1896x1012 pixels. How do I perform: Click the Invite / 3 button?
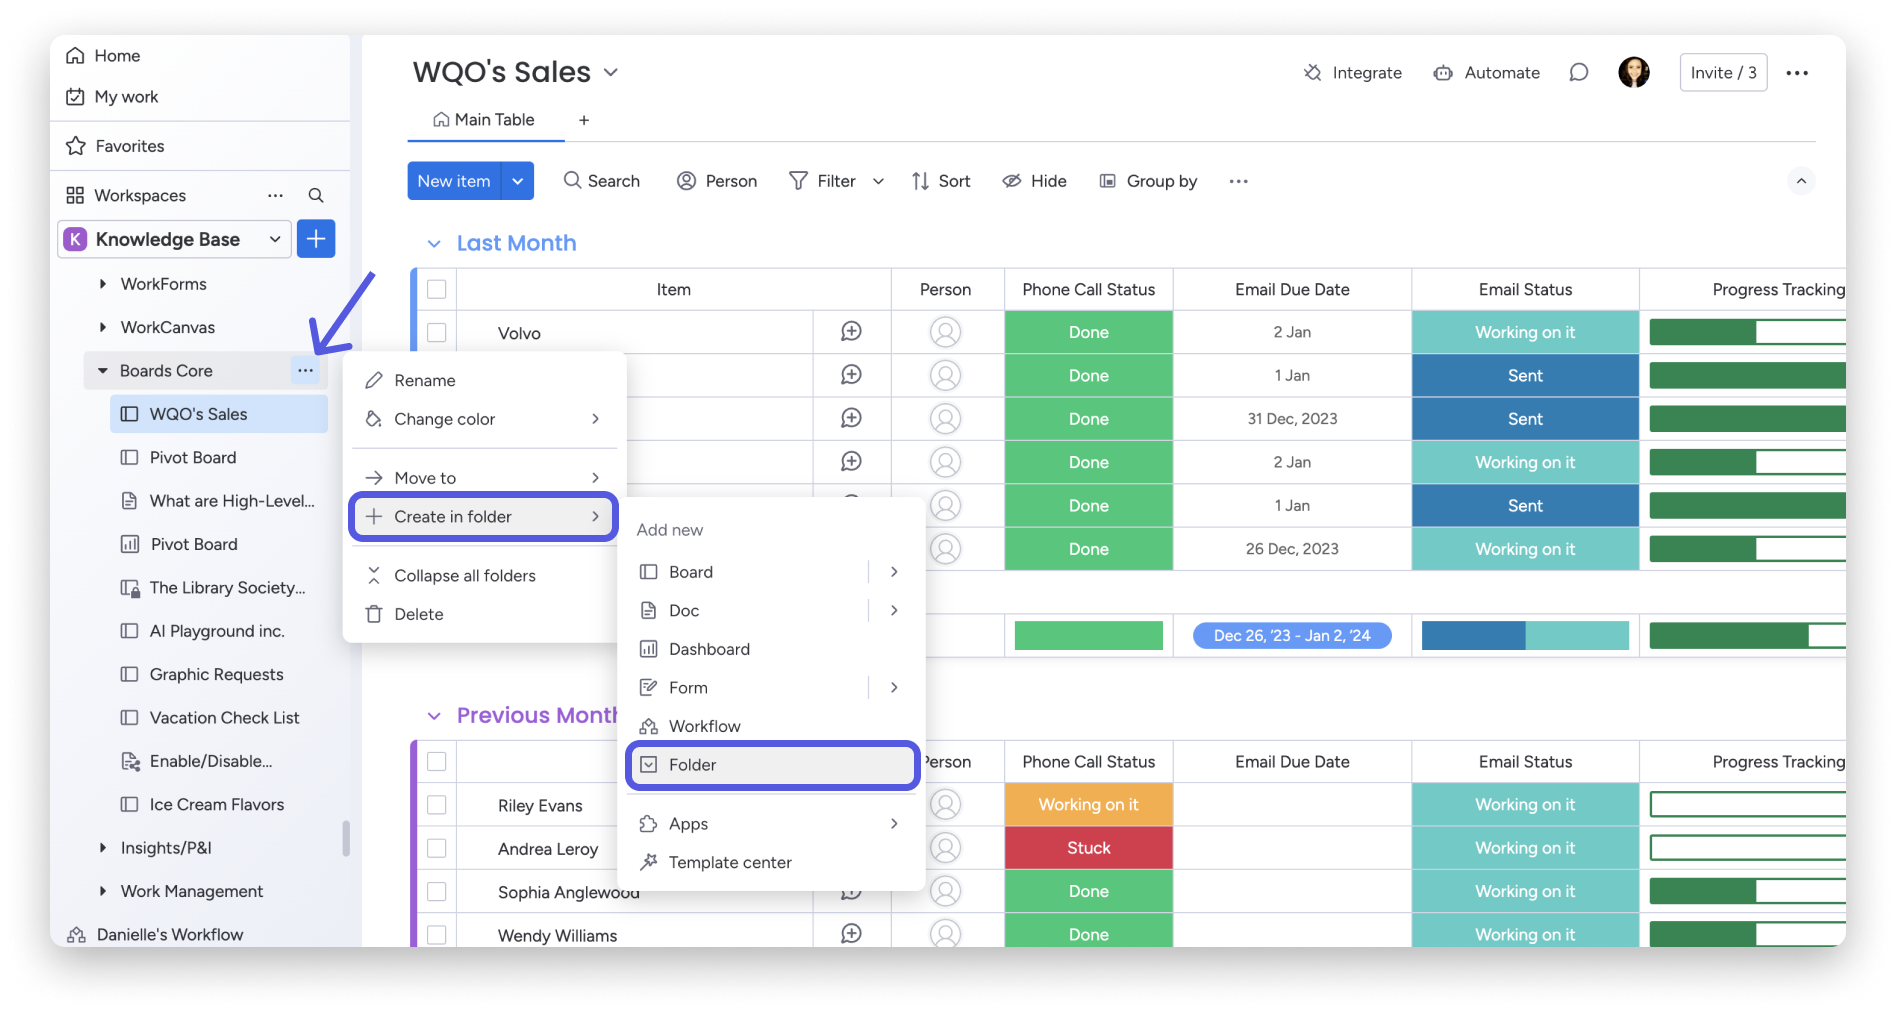pos(1723,73)
